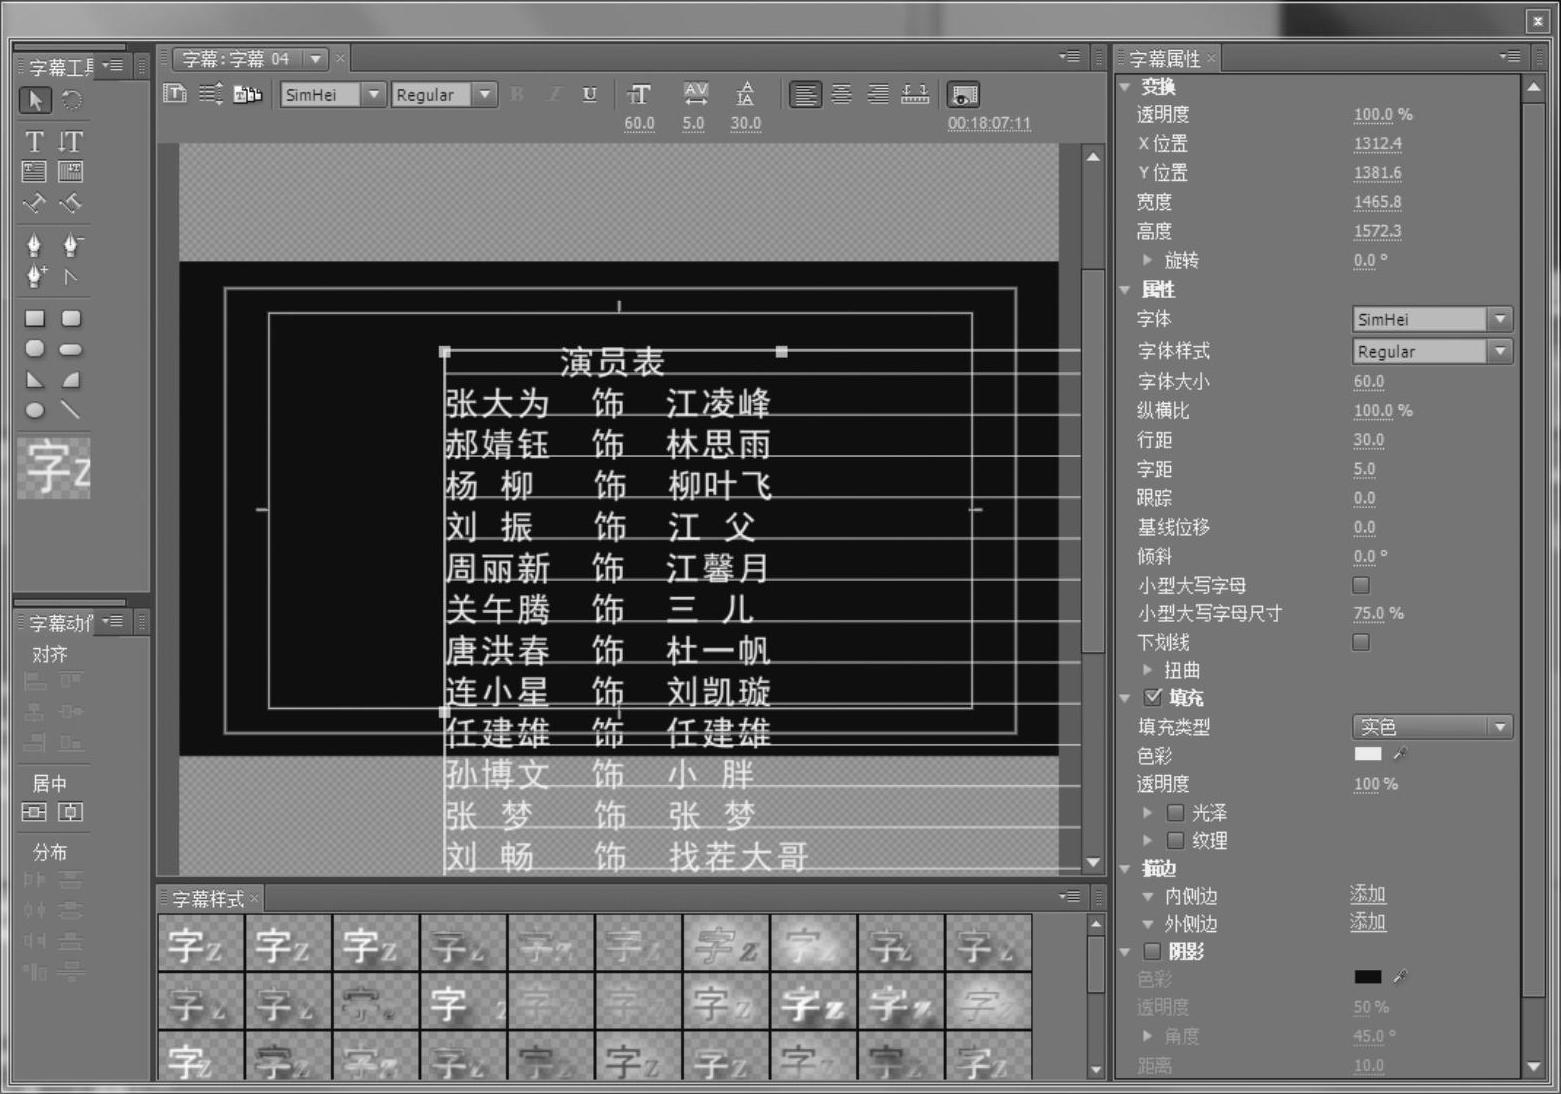Select the Arc tool

point(71,379)
